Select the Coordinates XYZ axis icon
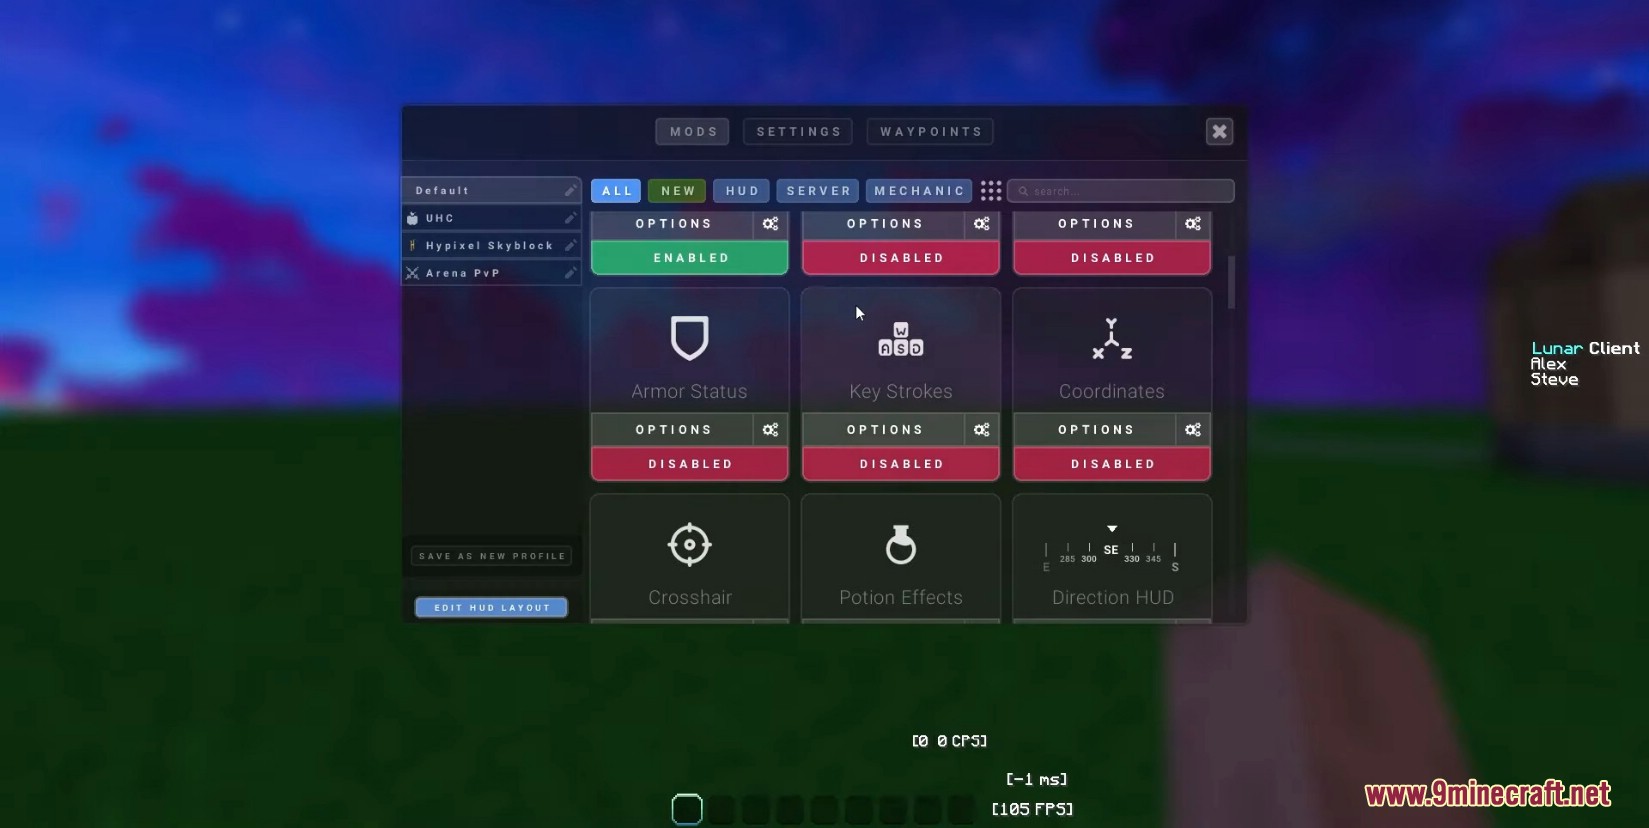The height and width of the screenshot is (828, 1649). point(1112,339)
